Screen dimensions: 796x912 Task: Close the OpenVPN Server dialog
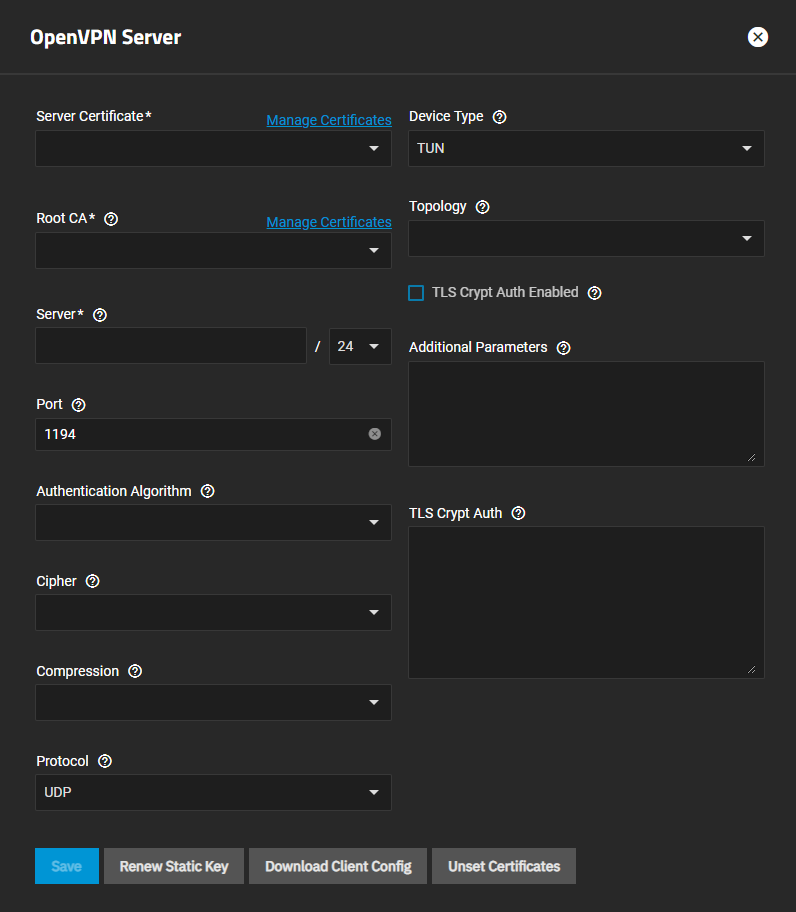click(758, 37)
